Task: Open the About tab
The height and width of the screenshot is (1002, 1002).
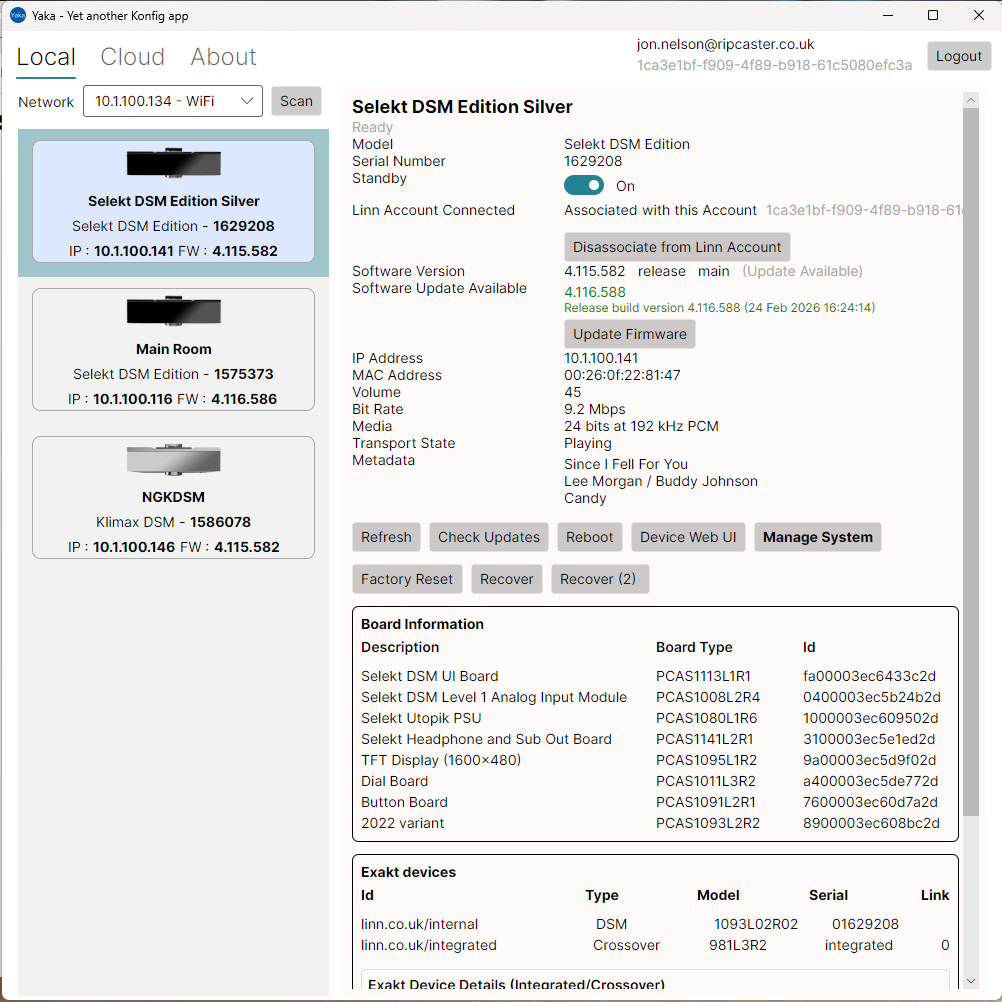Action: (x=222, y=57)
